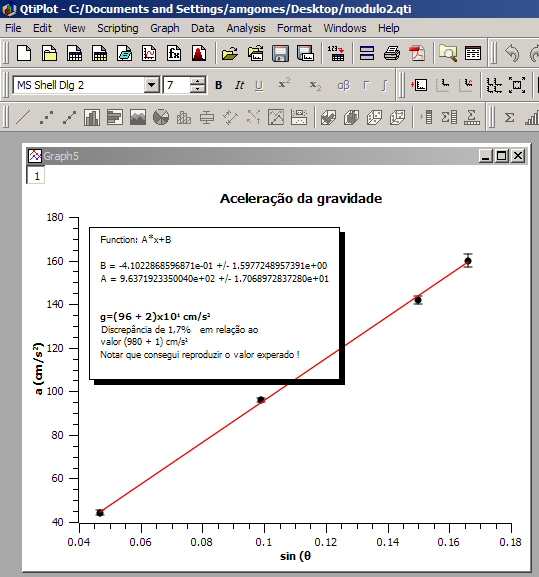
Task: Save project with the floppy disk icon
Action: point(280,53)
